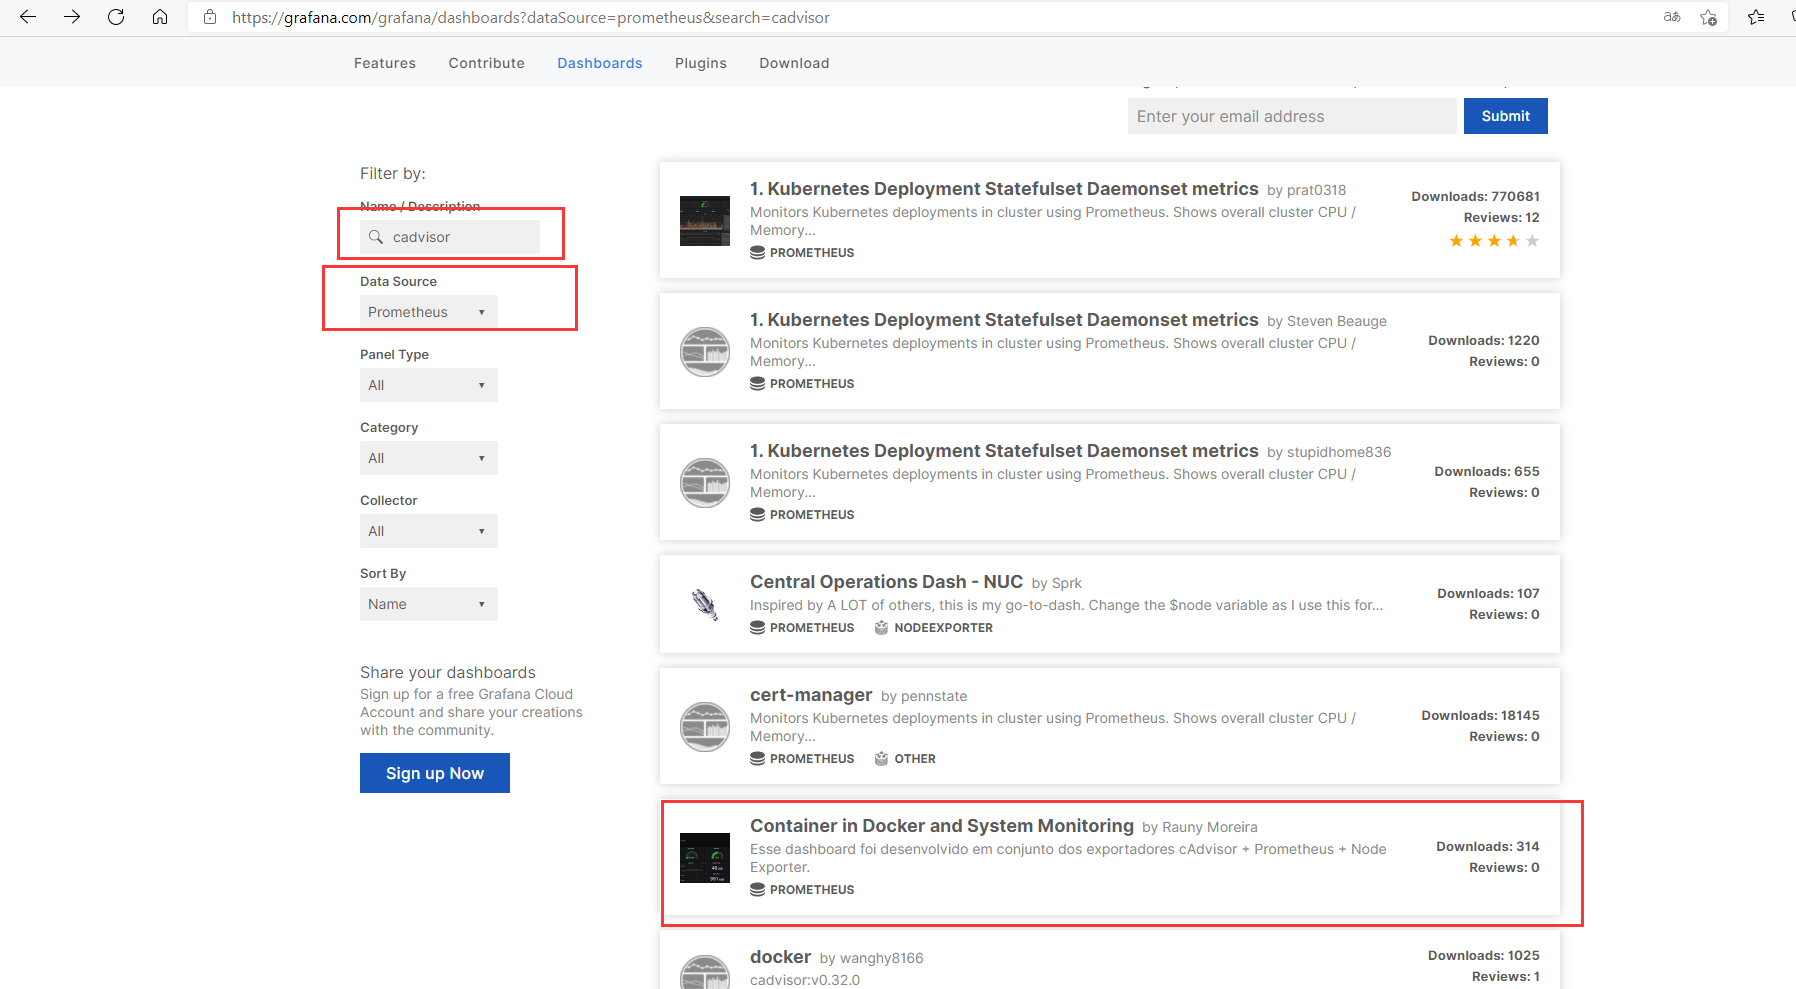Image resolution: width=1796 pixels, height=989 pixels.
Task: Open the Panel Type dropdown
Action: click(428, 385)
